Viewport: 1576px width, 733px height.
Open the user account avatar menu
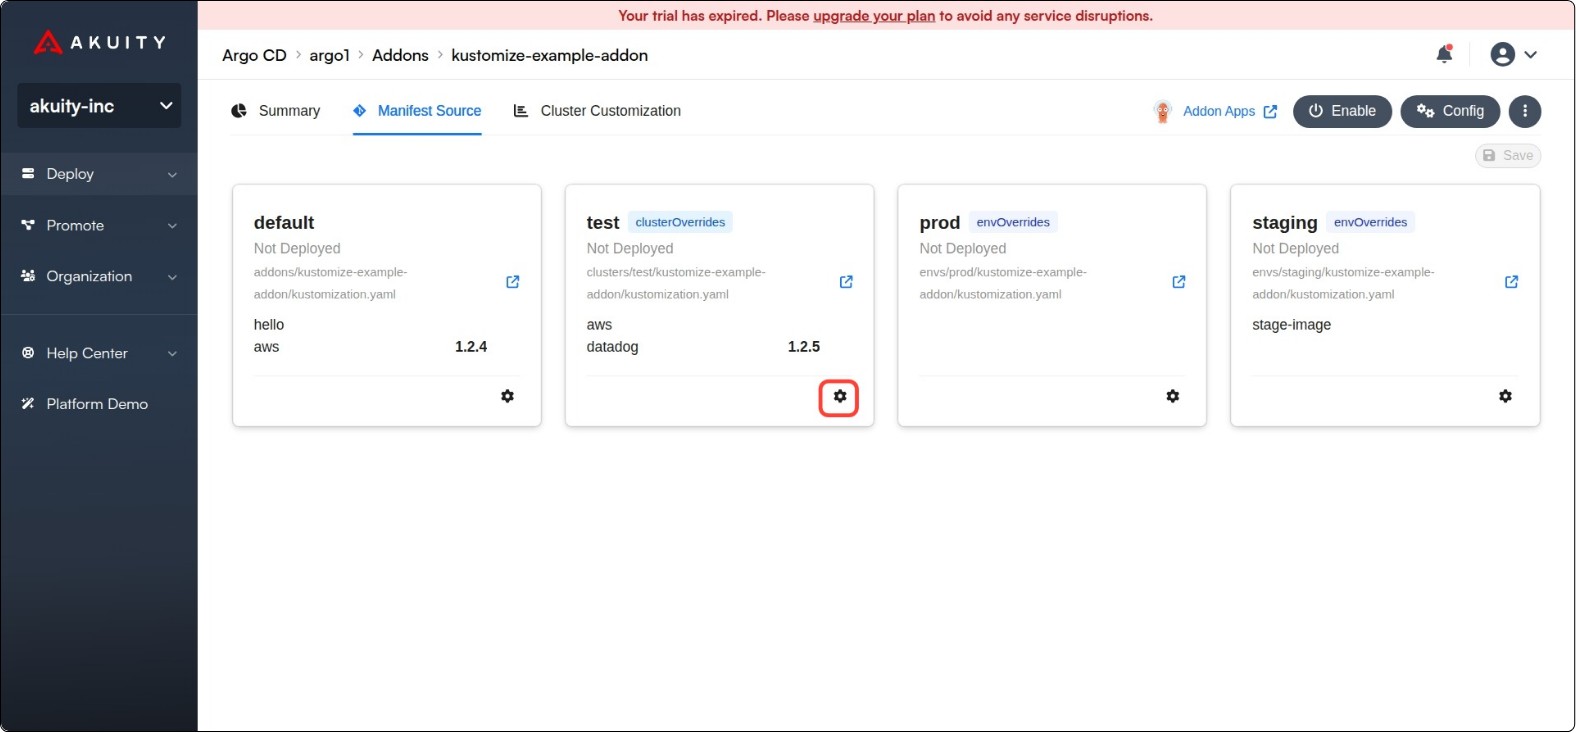click(x=1513, y=55)
